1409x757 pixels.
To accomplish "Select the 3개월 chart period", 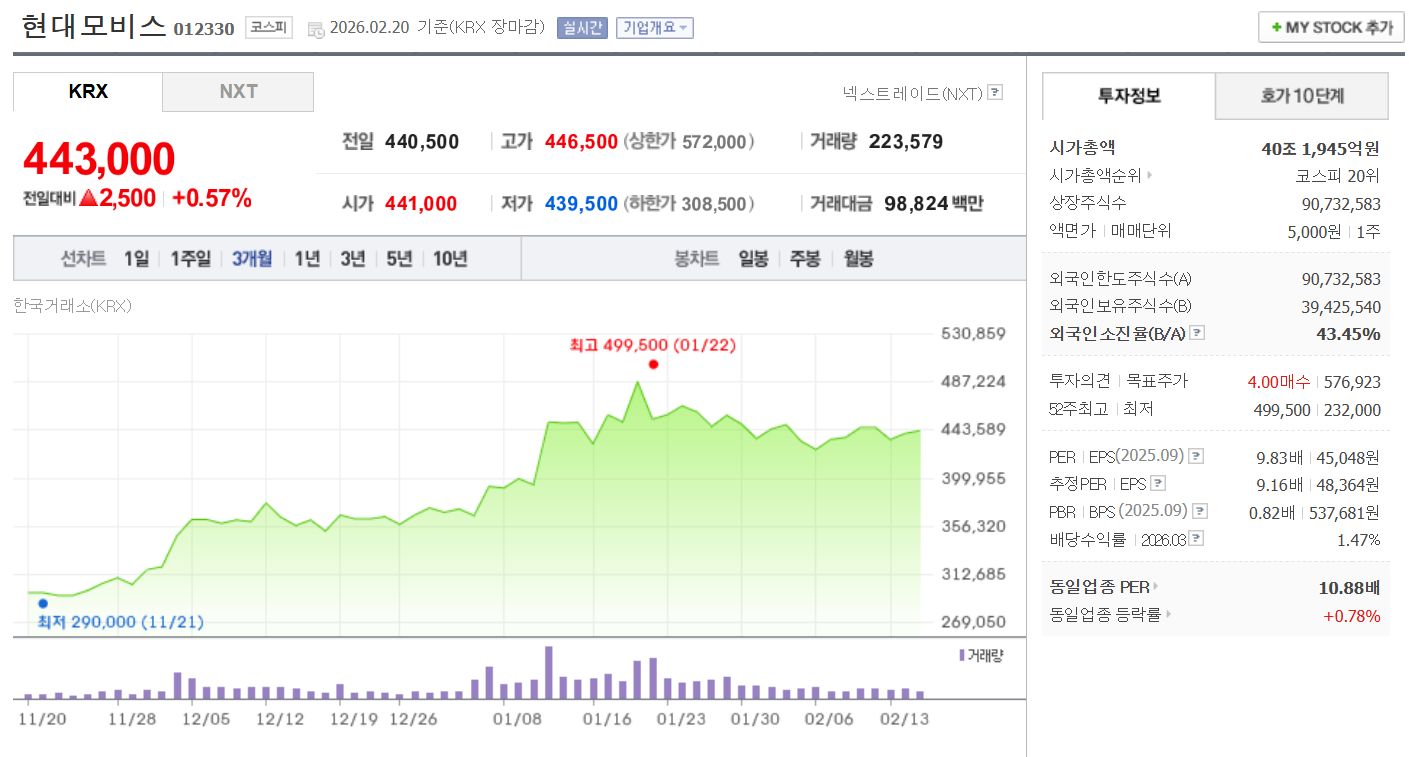I will [x=252, y=259].
